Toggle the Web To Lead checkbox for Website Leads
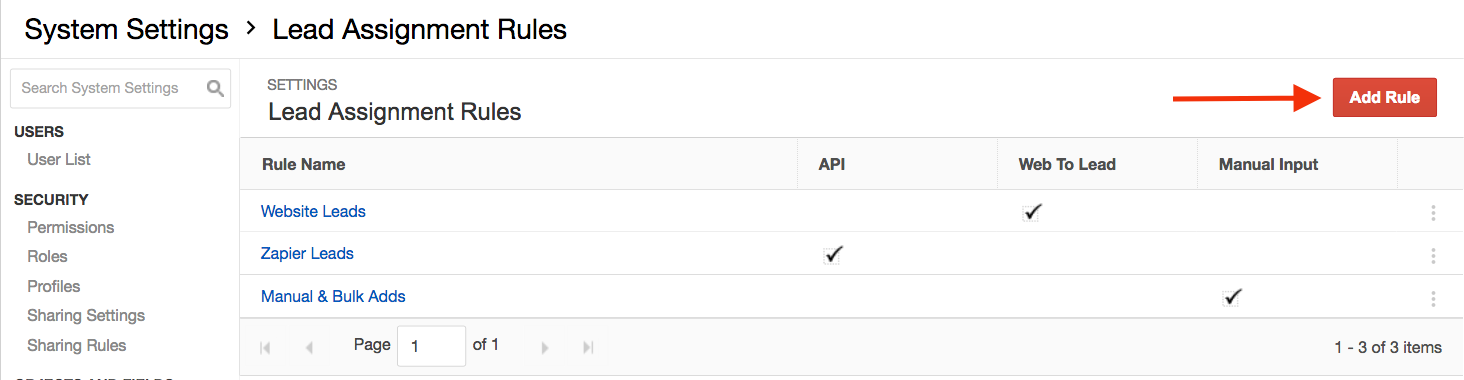 coord(1032,212)
